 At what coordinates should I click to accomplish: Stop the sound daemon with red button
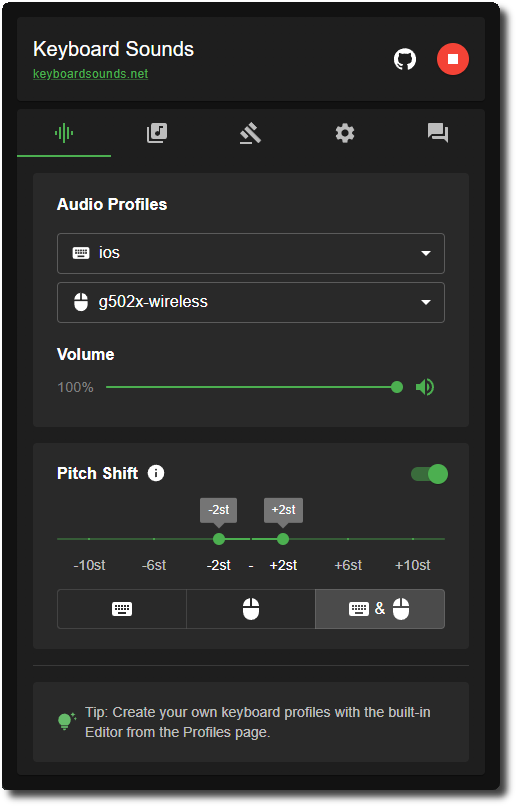(453, 59)
